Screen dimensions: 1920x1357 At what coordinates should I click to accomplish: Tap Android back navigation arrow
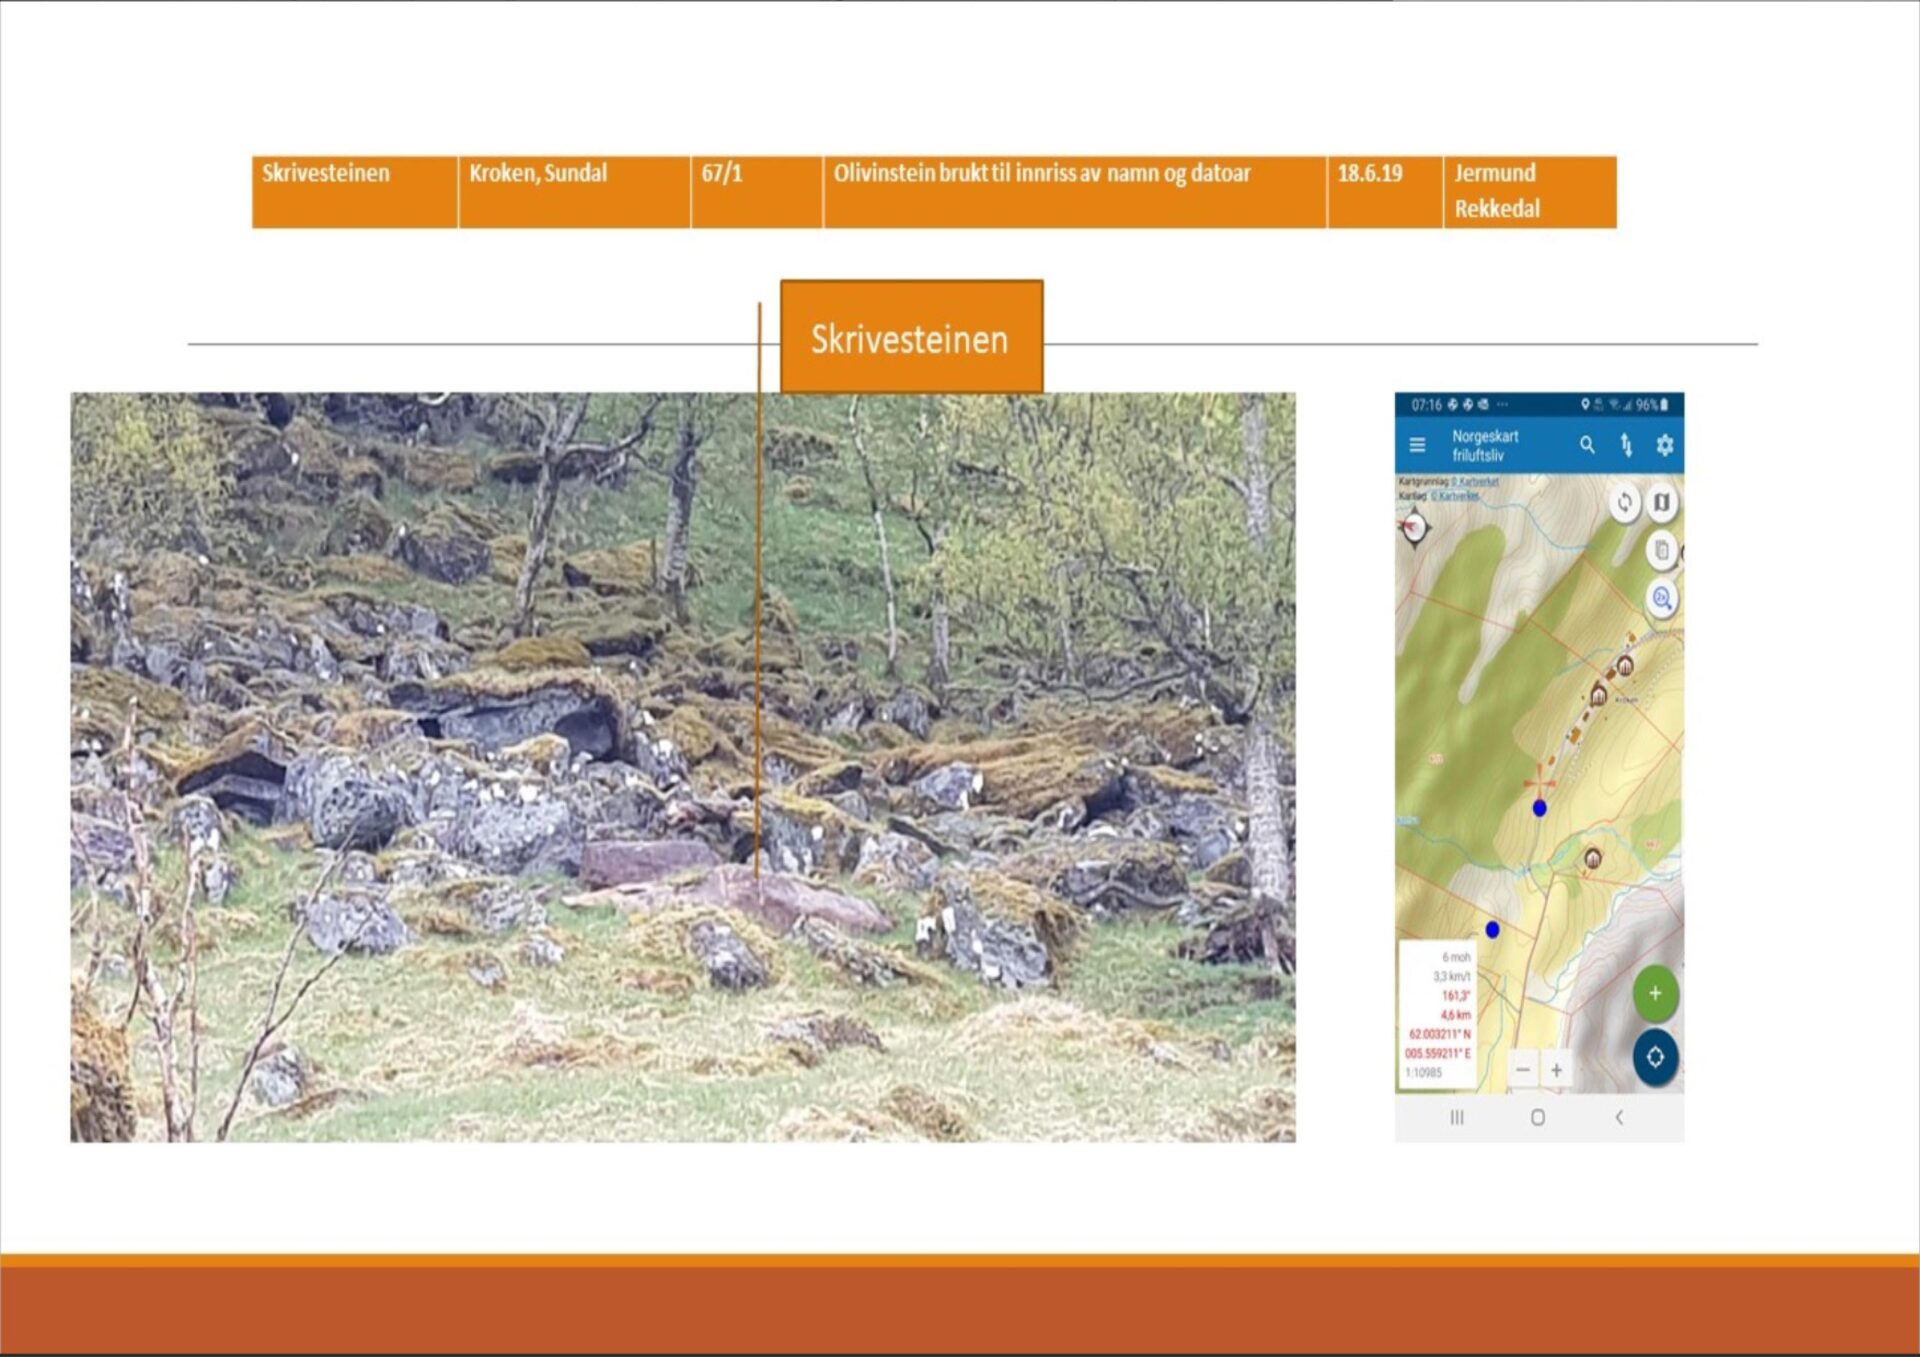1619,1117
